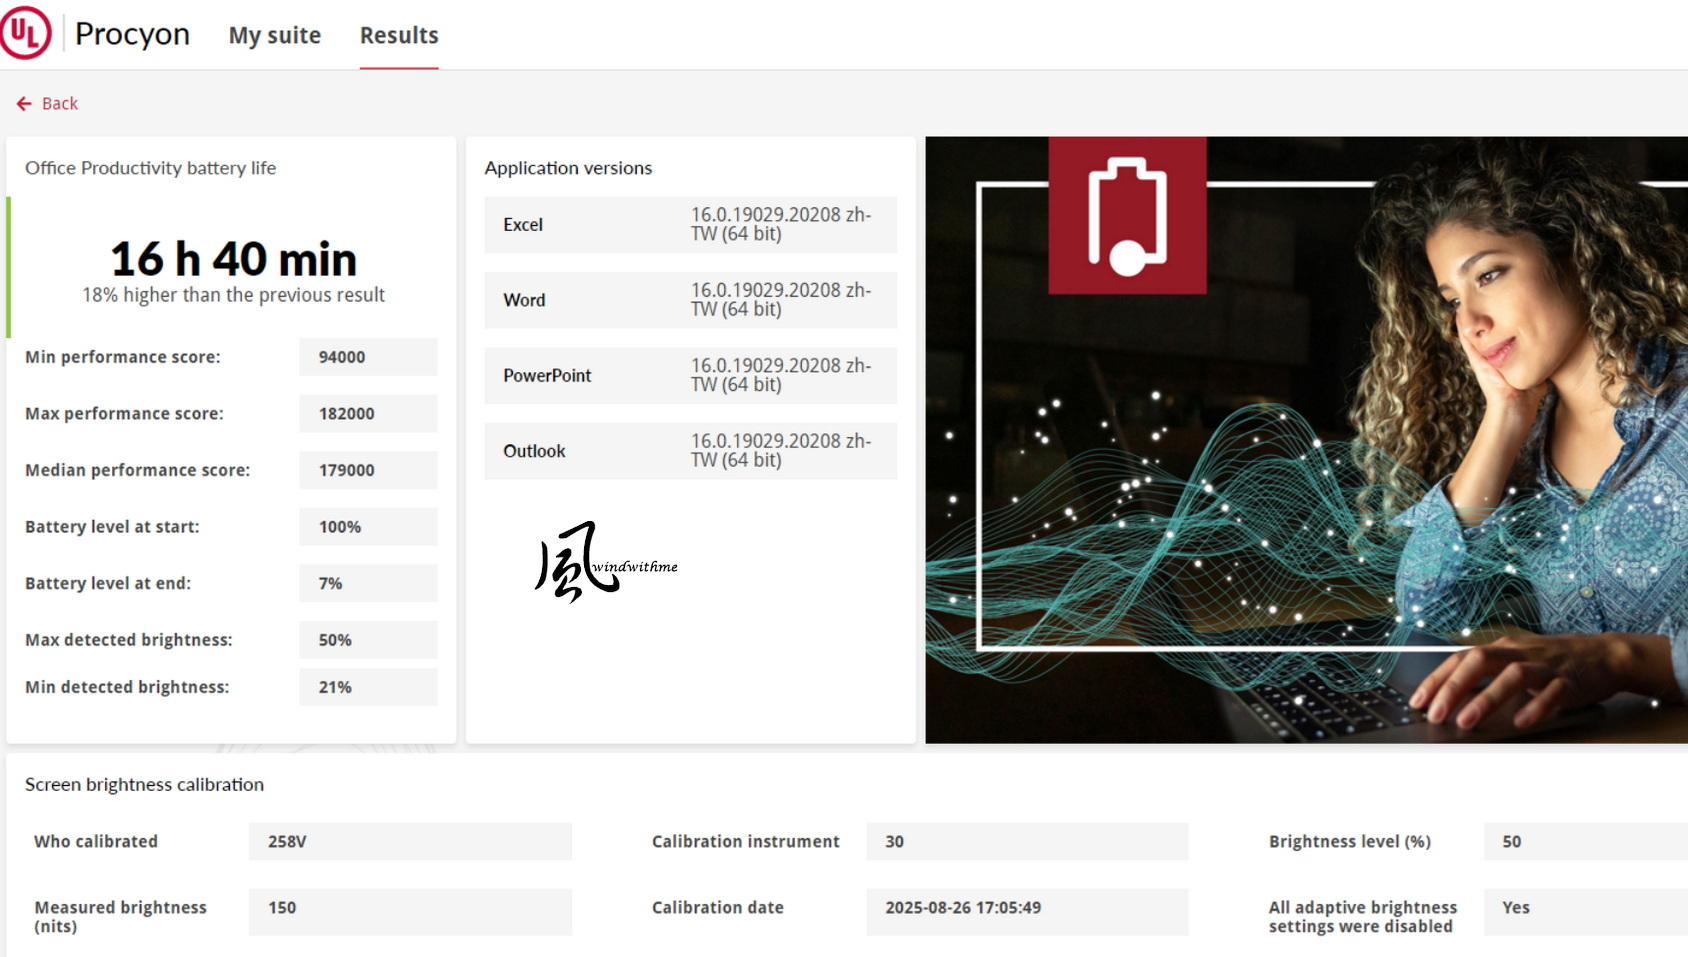Select the Min performance score value 94000
The height and width of the screenshot is (957, 1688).
368,357
